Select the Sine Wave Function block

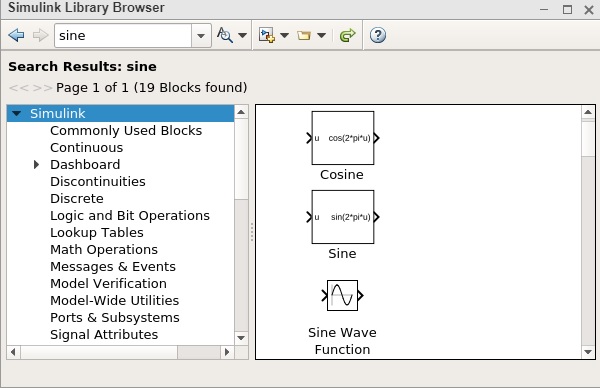[x=342, y=295]
